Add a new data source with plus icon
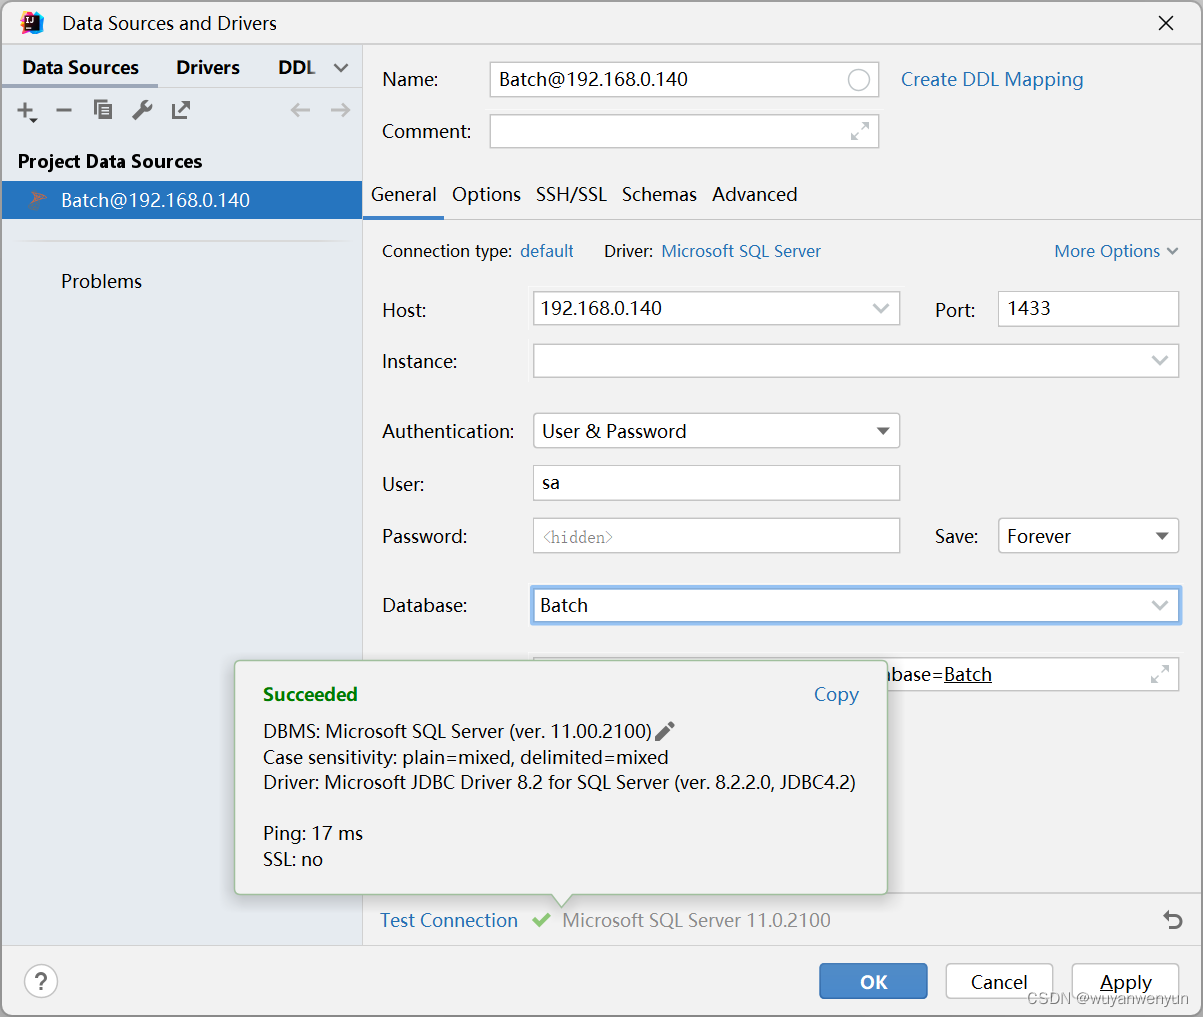Viewport: 1203px width, 1017px height. pyautogui.click(x=26, y=111)
